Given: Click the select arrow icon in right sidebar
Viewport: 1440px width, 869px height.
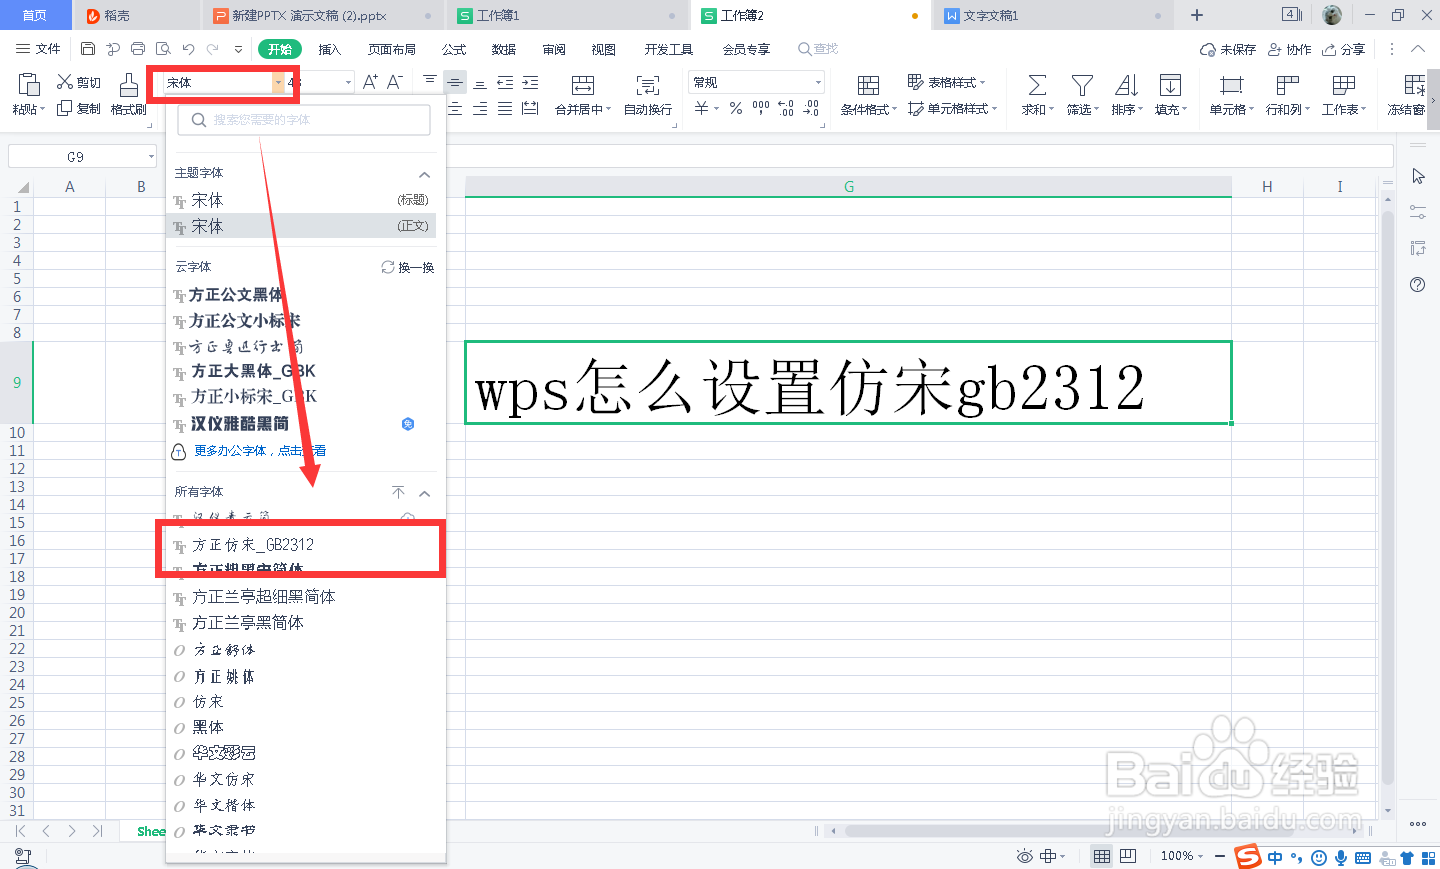Looking at the screenshot, I should point(1418,176).
